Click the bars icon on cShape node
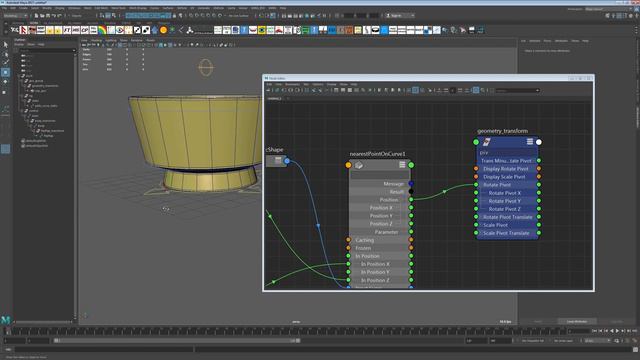This screenshot has height=360, width=640. tap(278, 160)
